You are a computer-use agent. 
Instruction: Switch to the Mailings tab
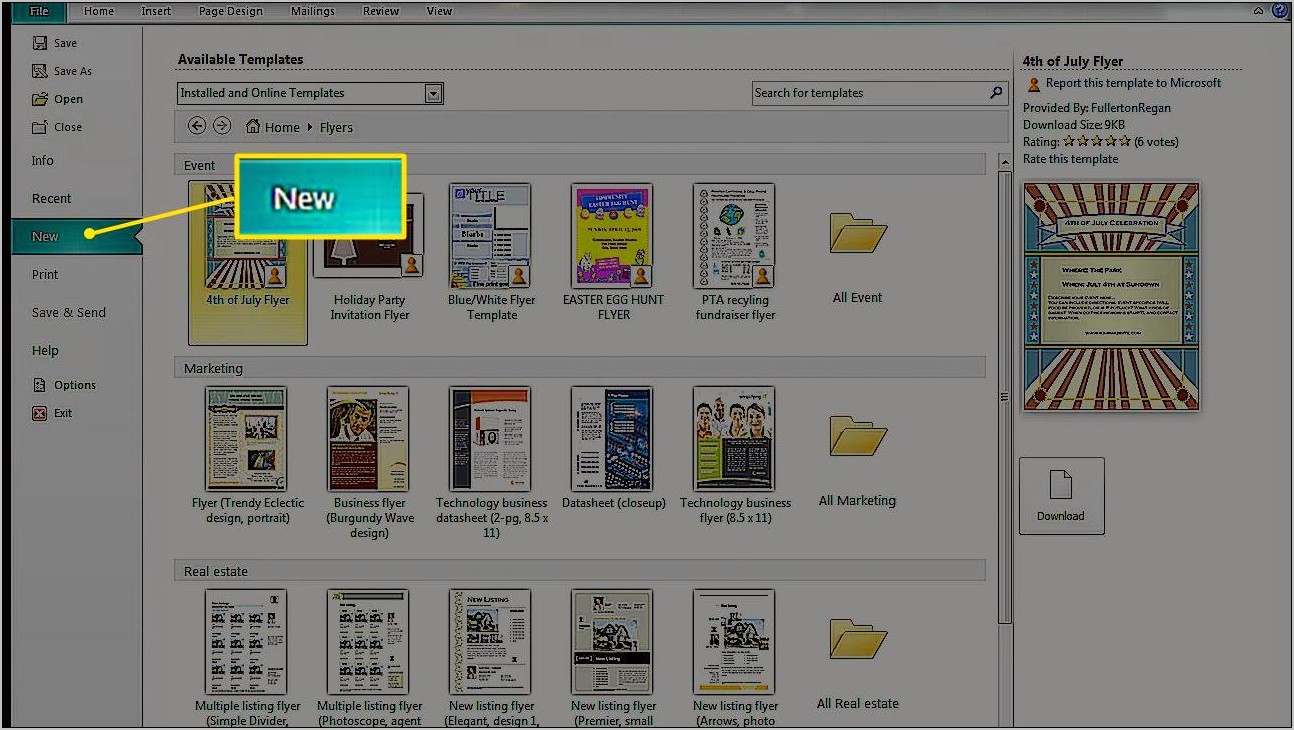pyautogui.click(x=315, y=11)
